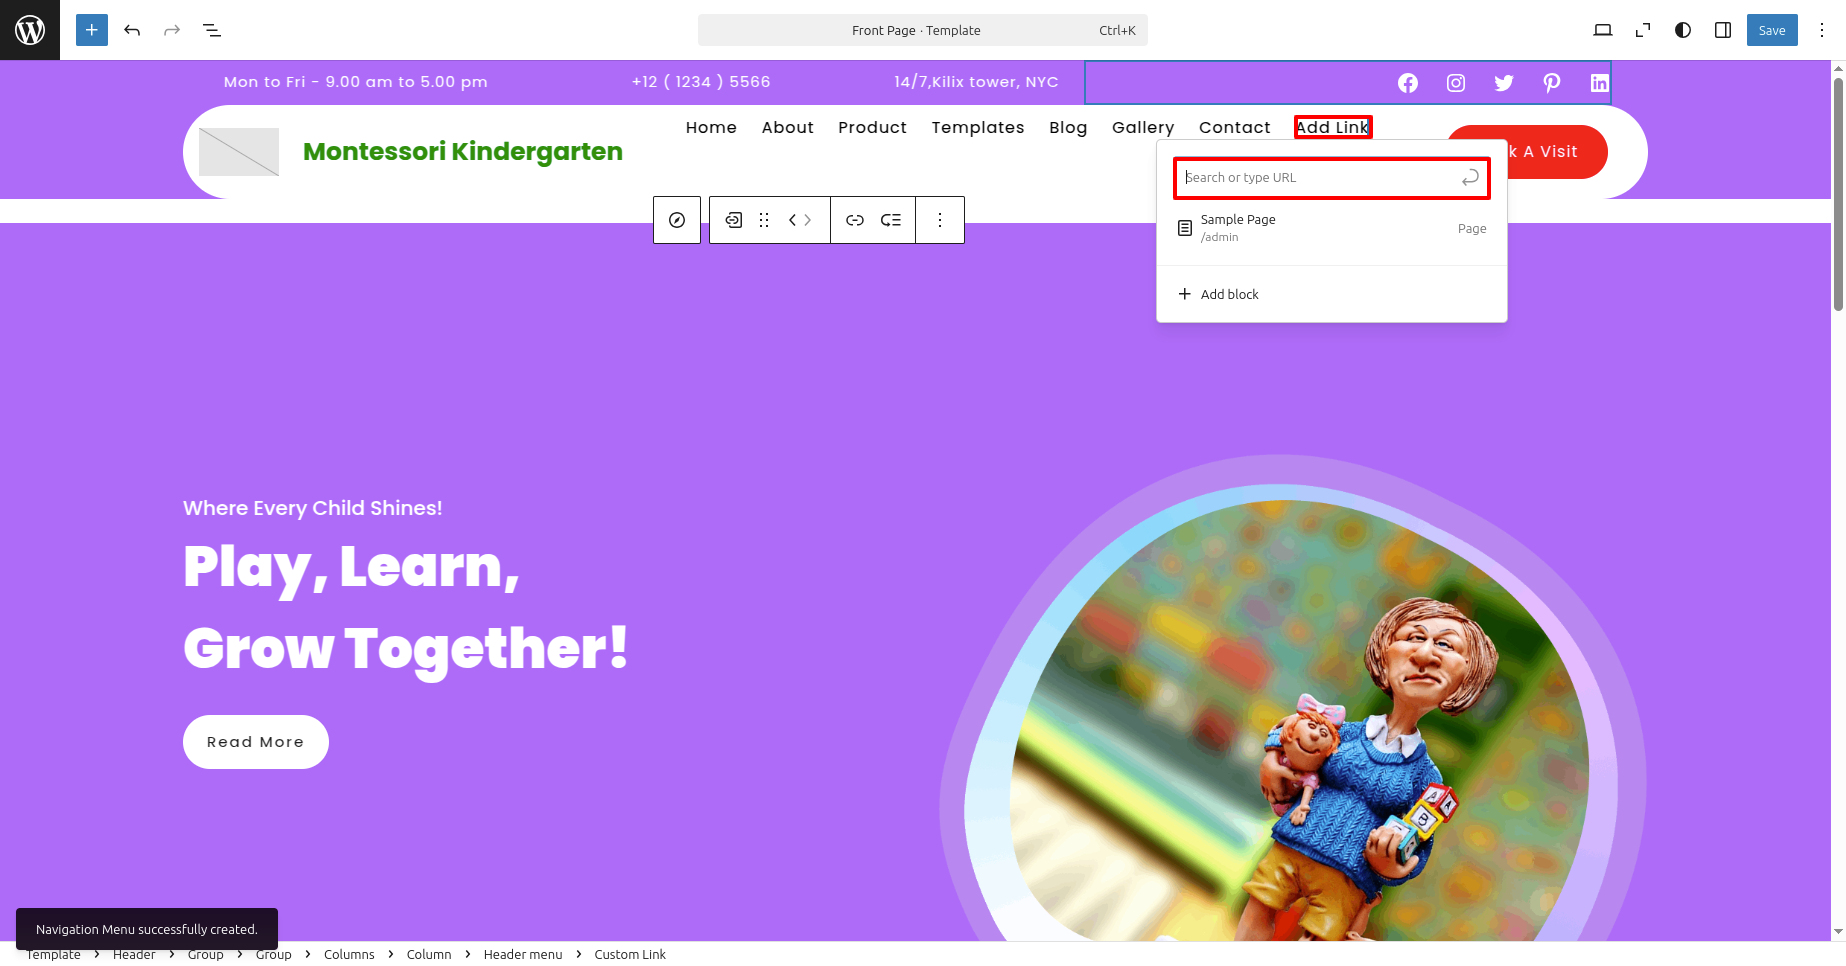Toggle the Settings sidebar panel

click(x=1723, y=30)
